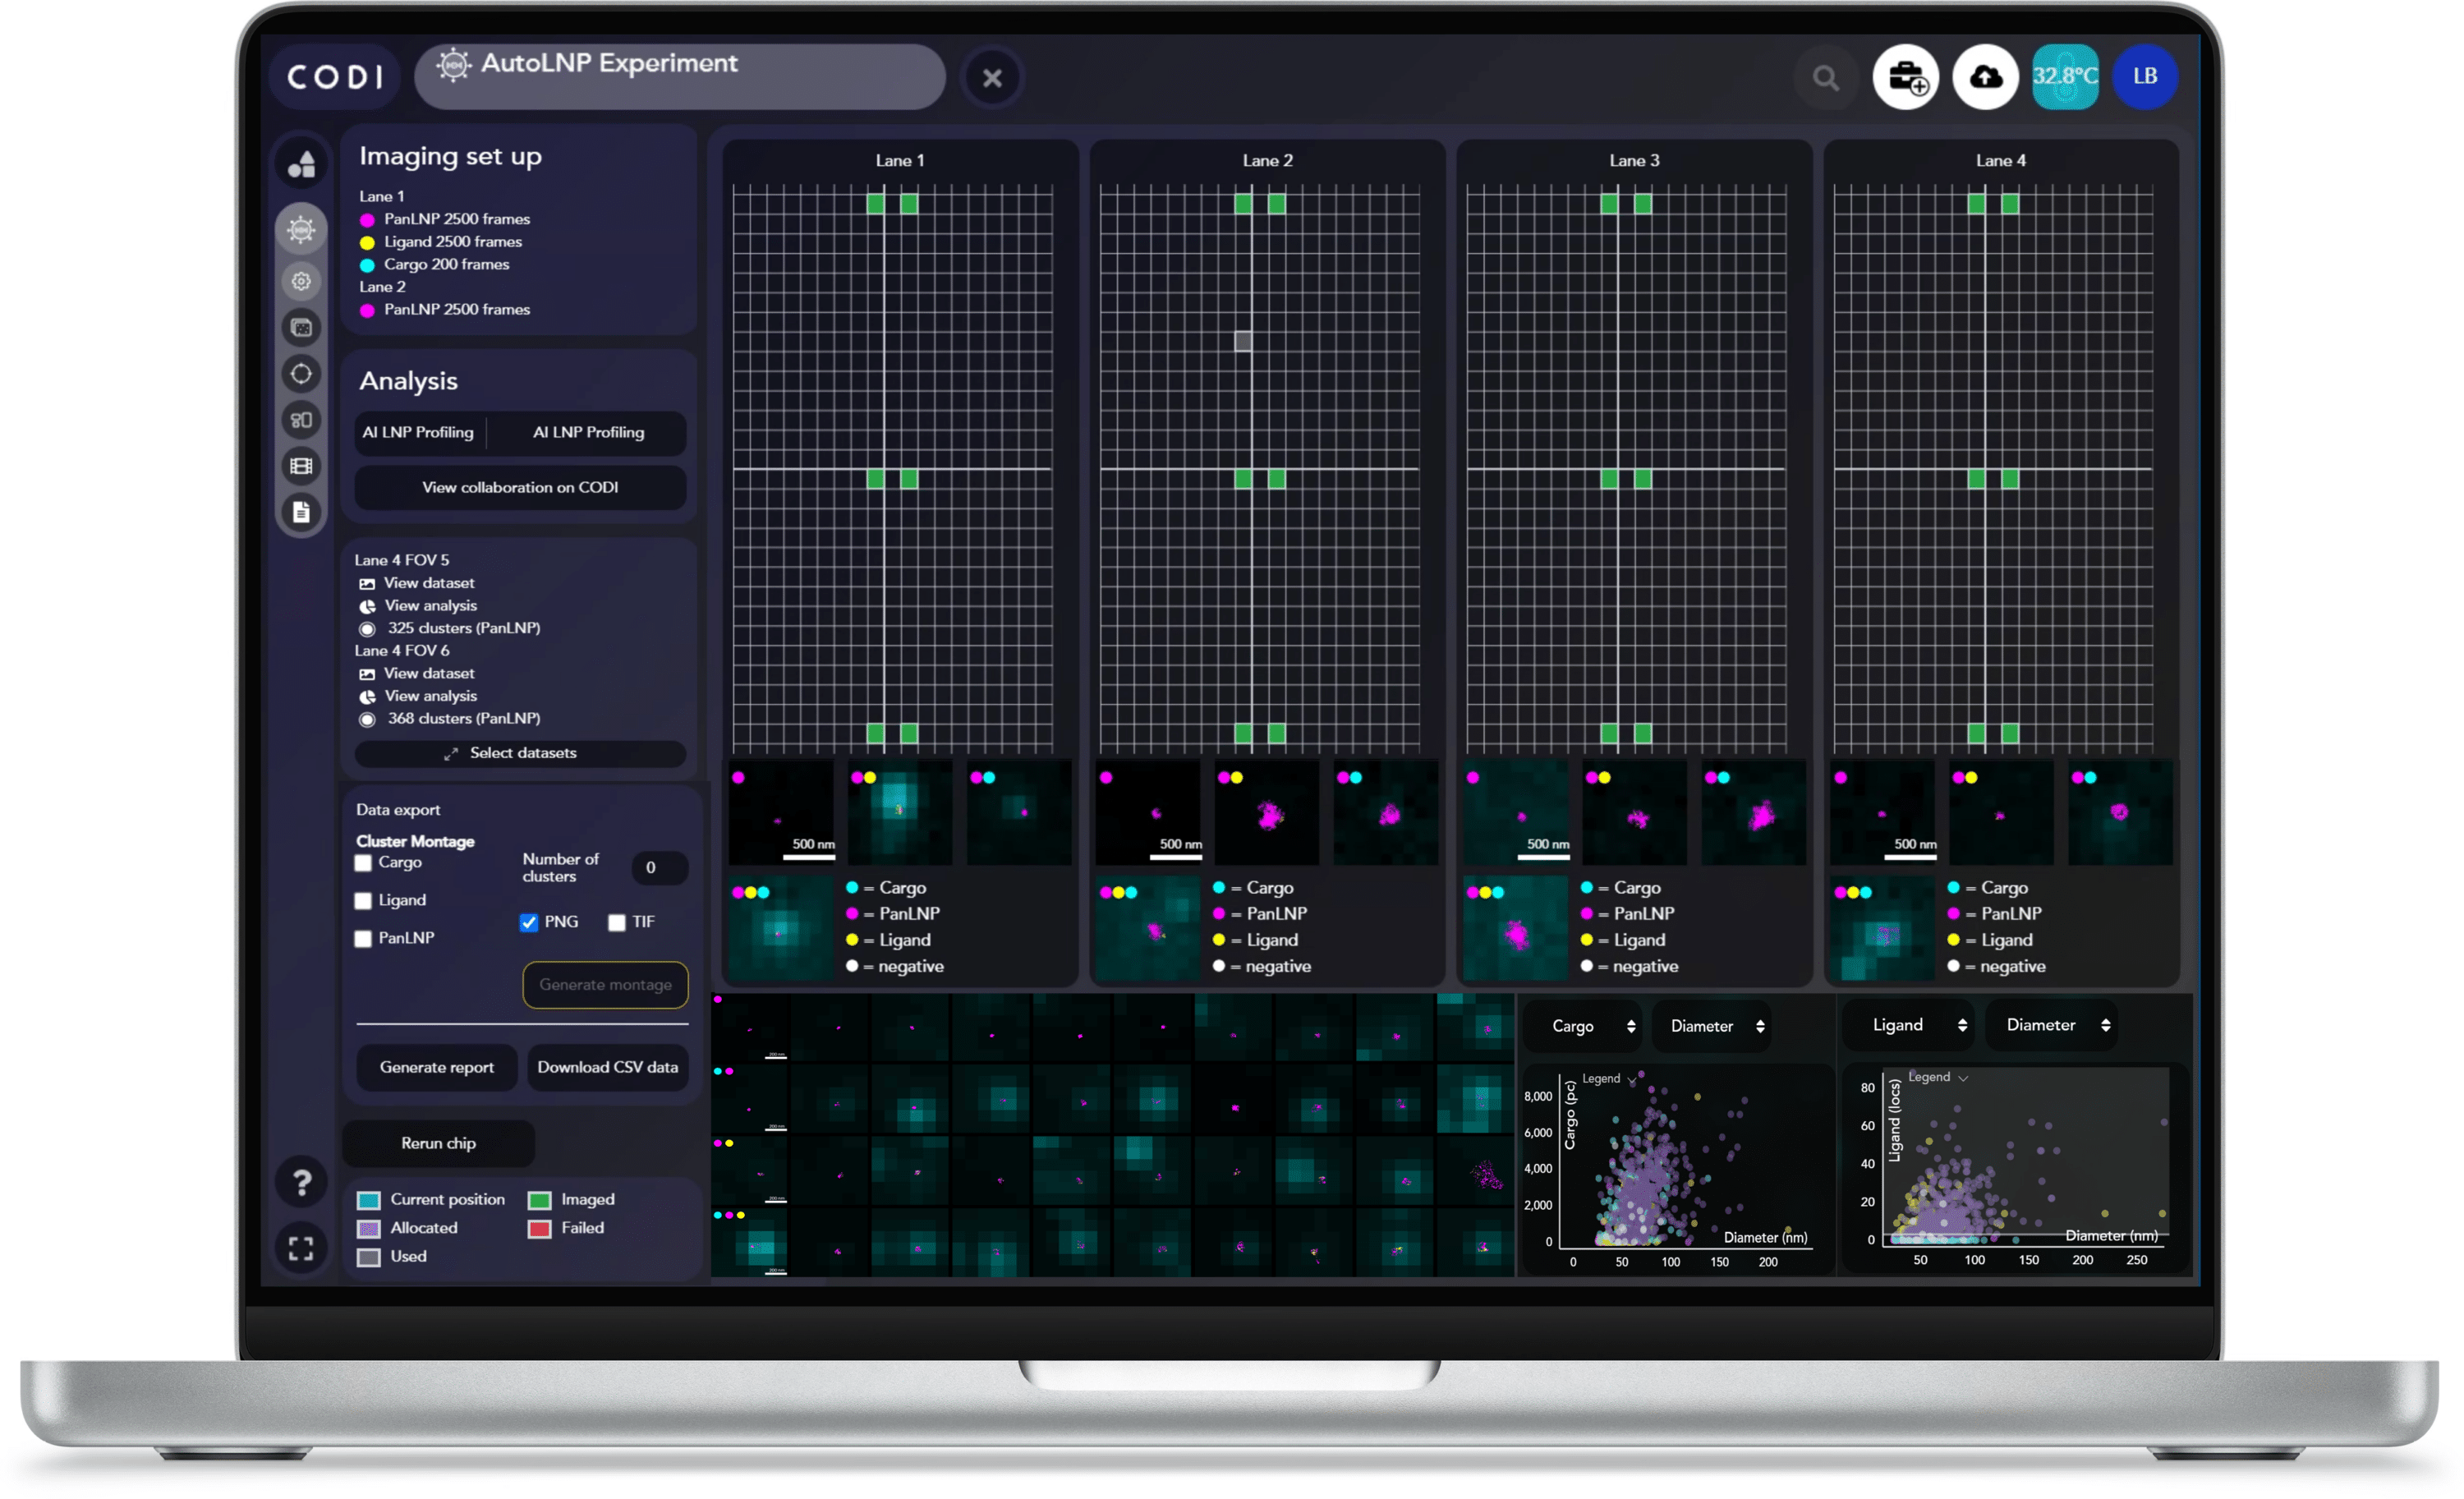Open the Cargo axis dropdown
The height and width of the screenshot is (1499, 2464).
coord(1592,1027)
